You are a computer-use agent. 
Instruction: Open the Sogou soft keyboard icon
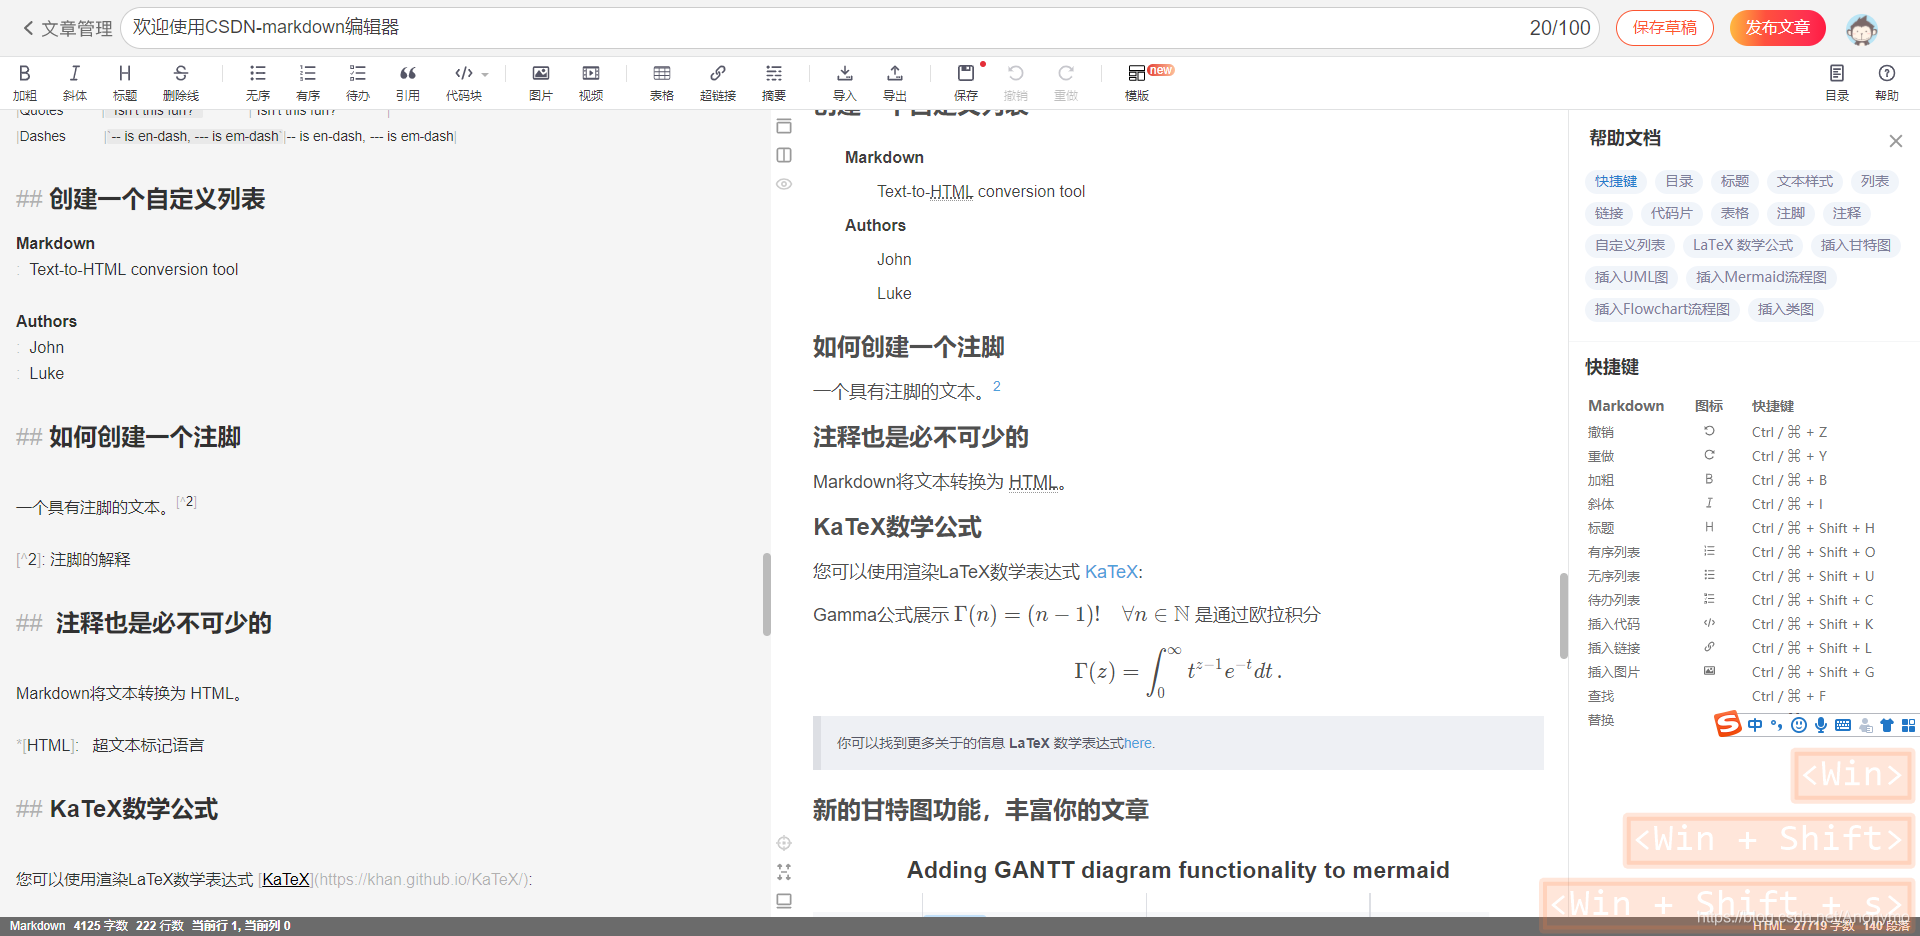click(x=1843, y=725)
